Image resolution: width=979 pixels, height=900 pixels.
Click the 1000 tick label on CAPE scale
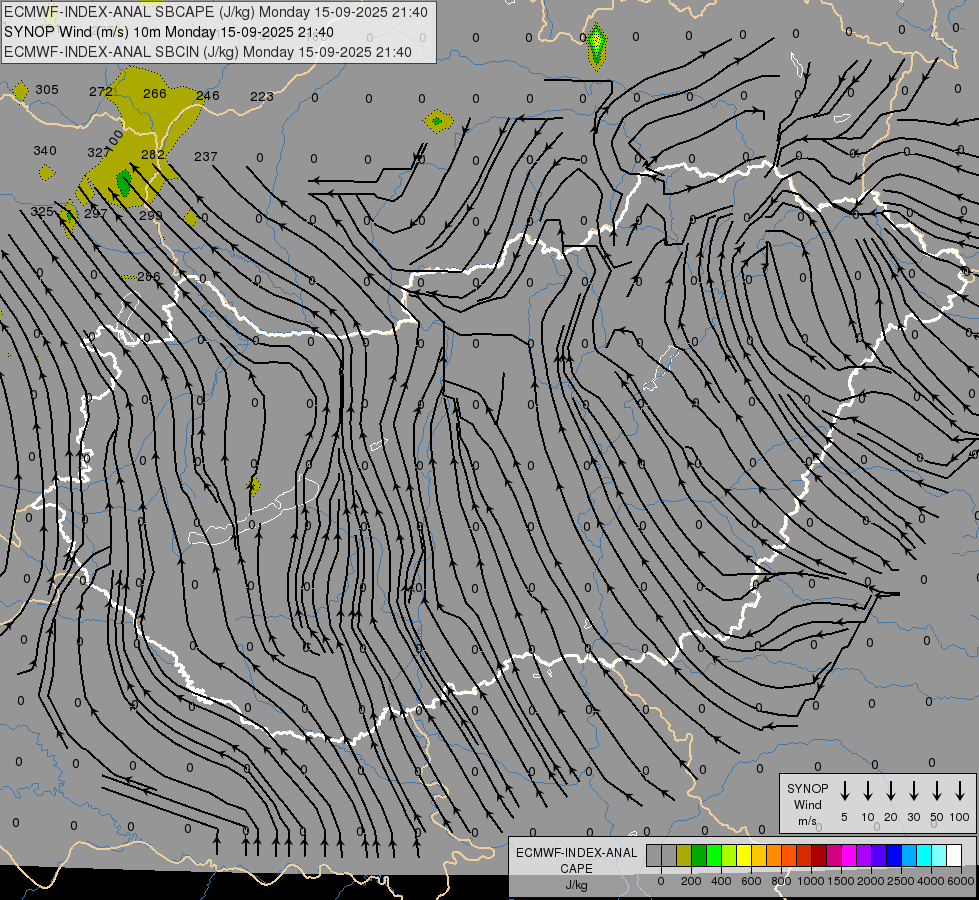tap(810, 881)
